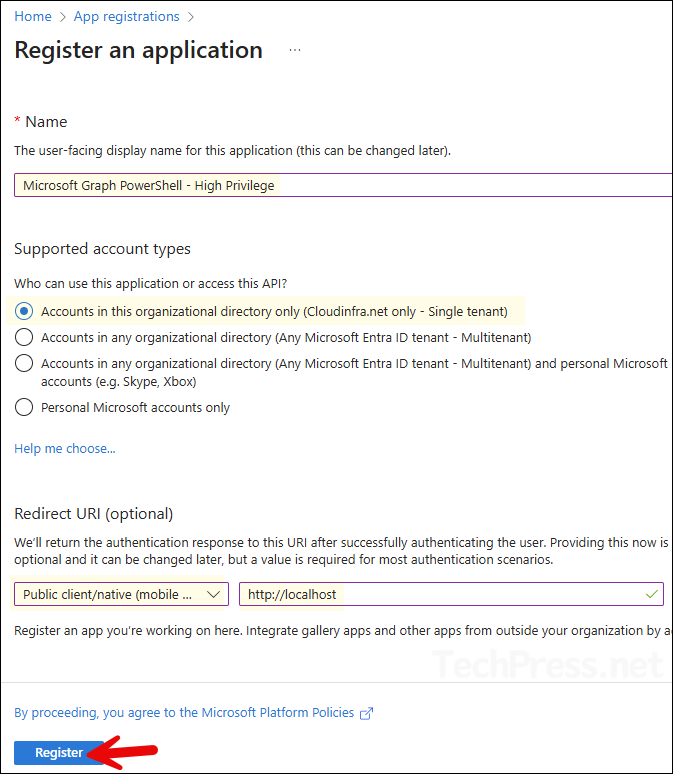The width and height of the screenshot is (673, 774).
Task: Click the Name field label
Action: tap(46, 122)
